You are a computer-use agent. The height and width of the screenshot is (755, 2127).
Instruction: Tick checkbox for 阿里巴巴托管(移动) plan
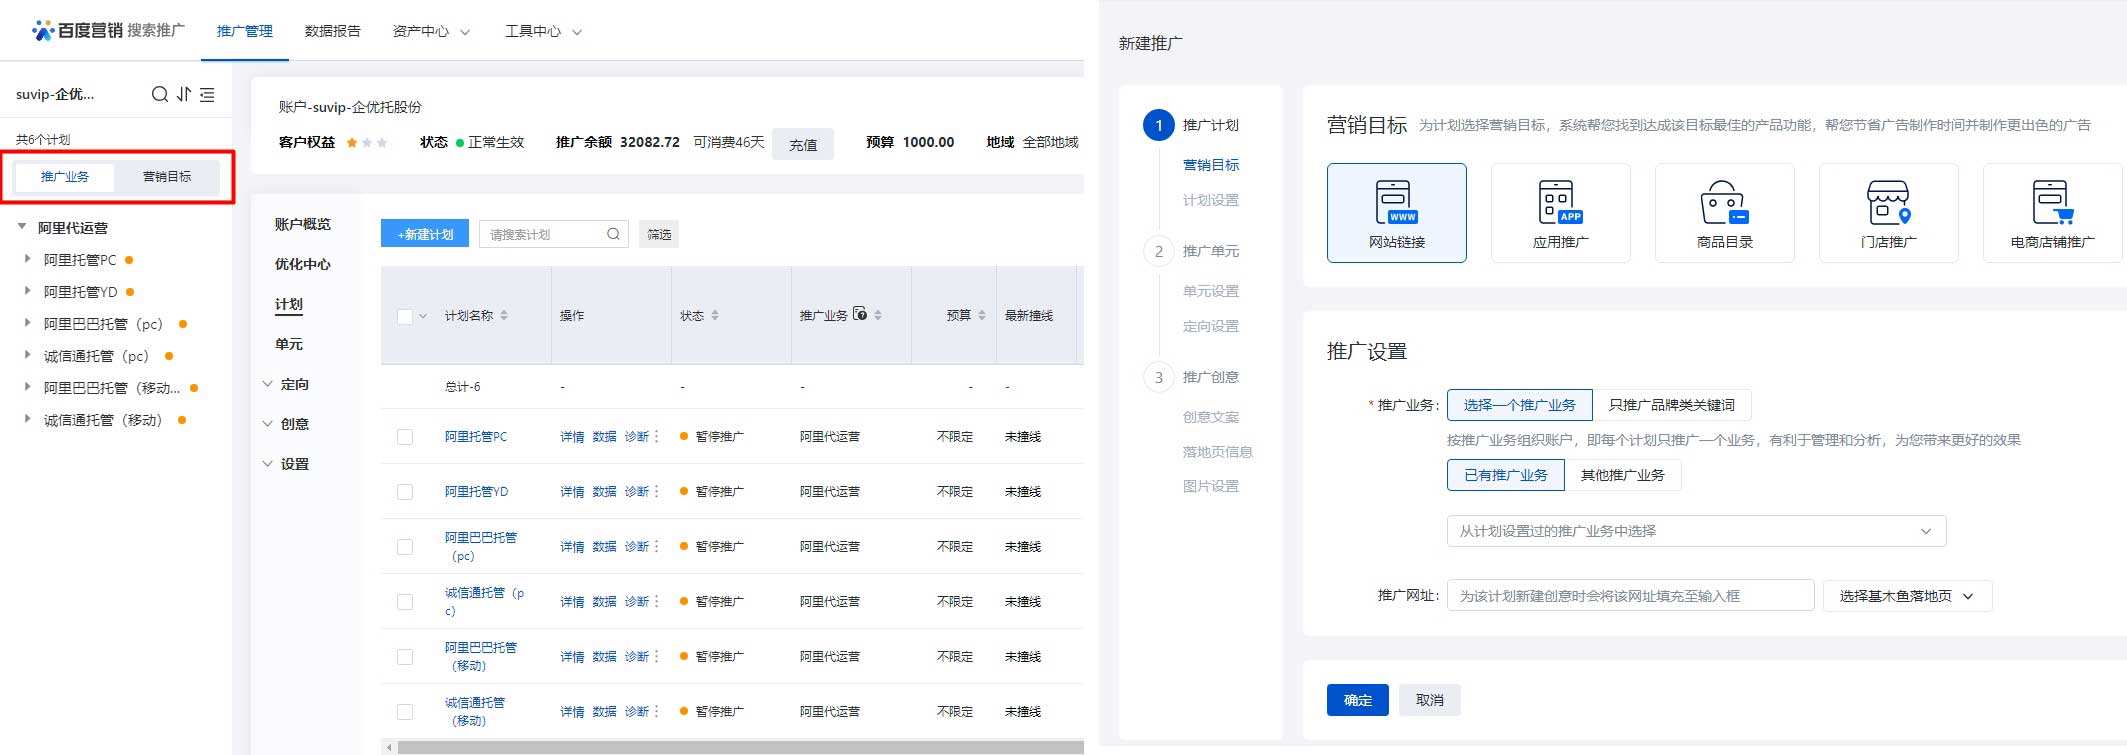coord(405,657)
